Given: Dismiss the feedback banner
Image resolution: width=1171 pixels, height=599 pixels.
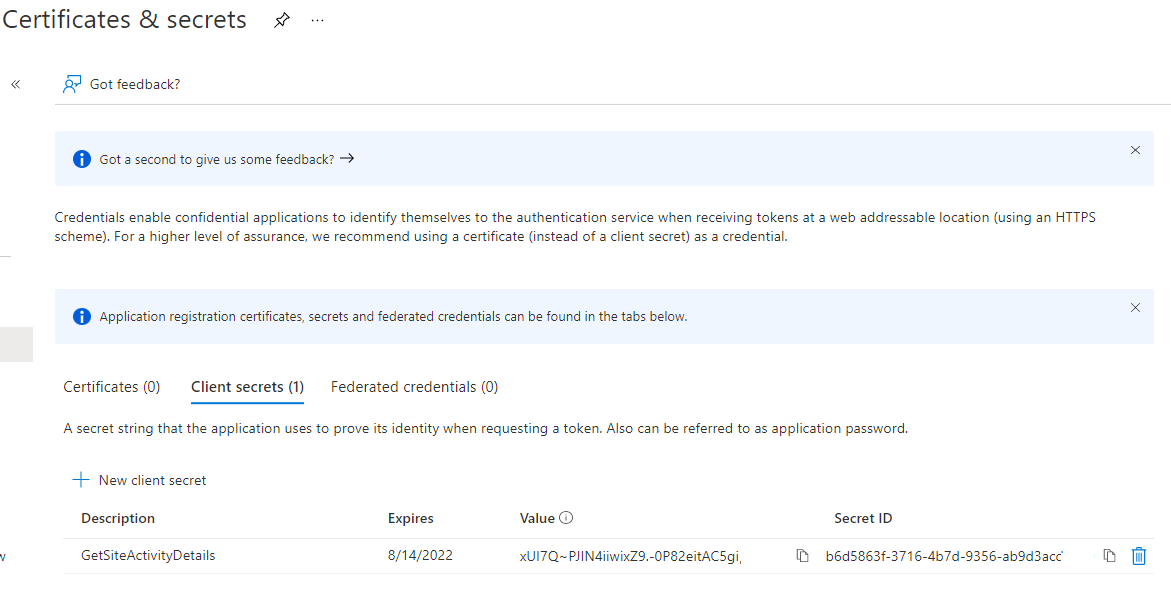Looking at the screenshot, I should coord(1135,150).
